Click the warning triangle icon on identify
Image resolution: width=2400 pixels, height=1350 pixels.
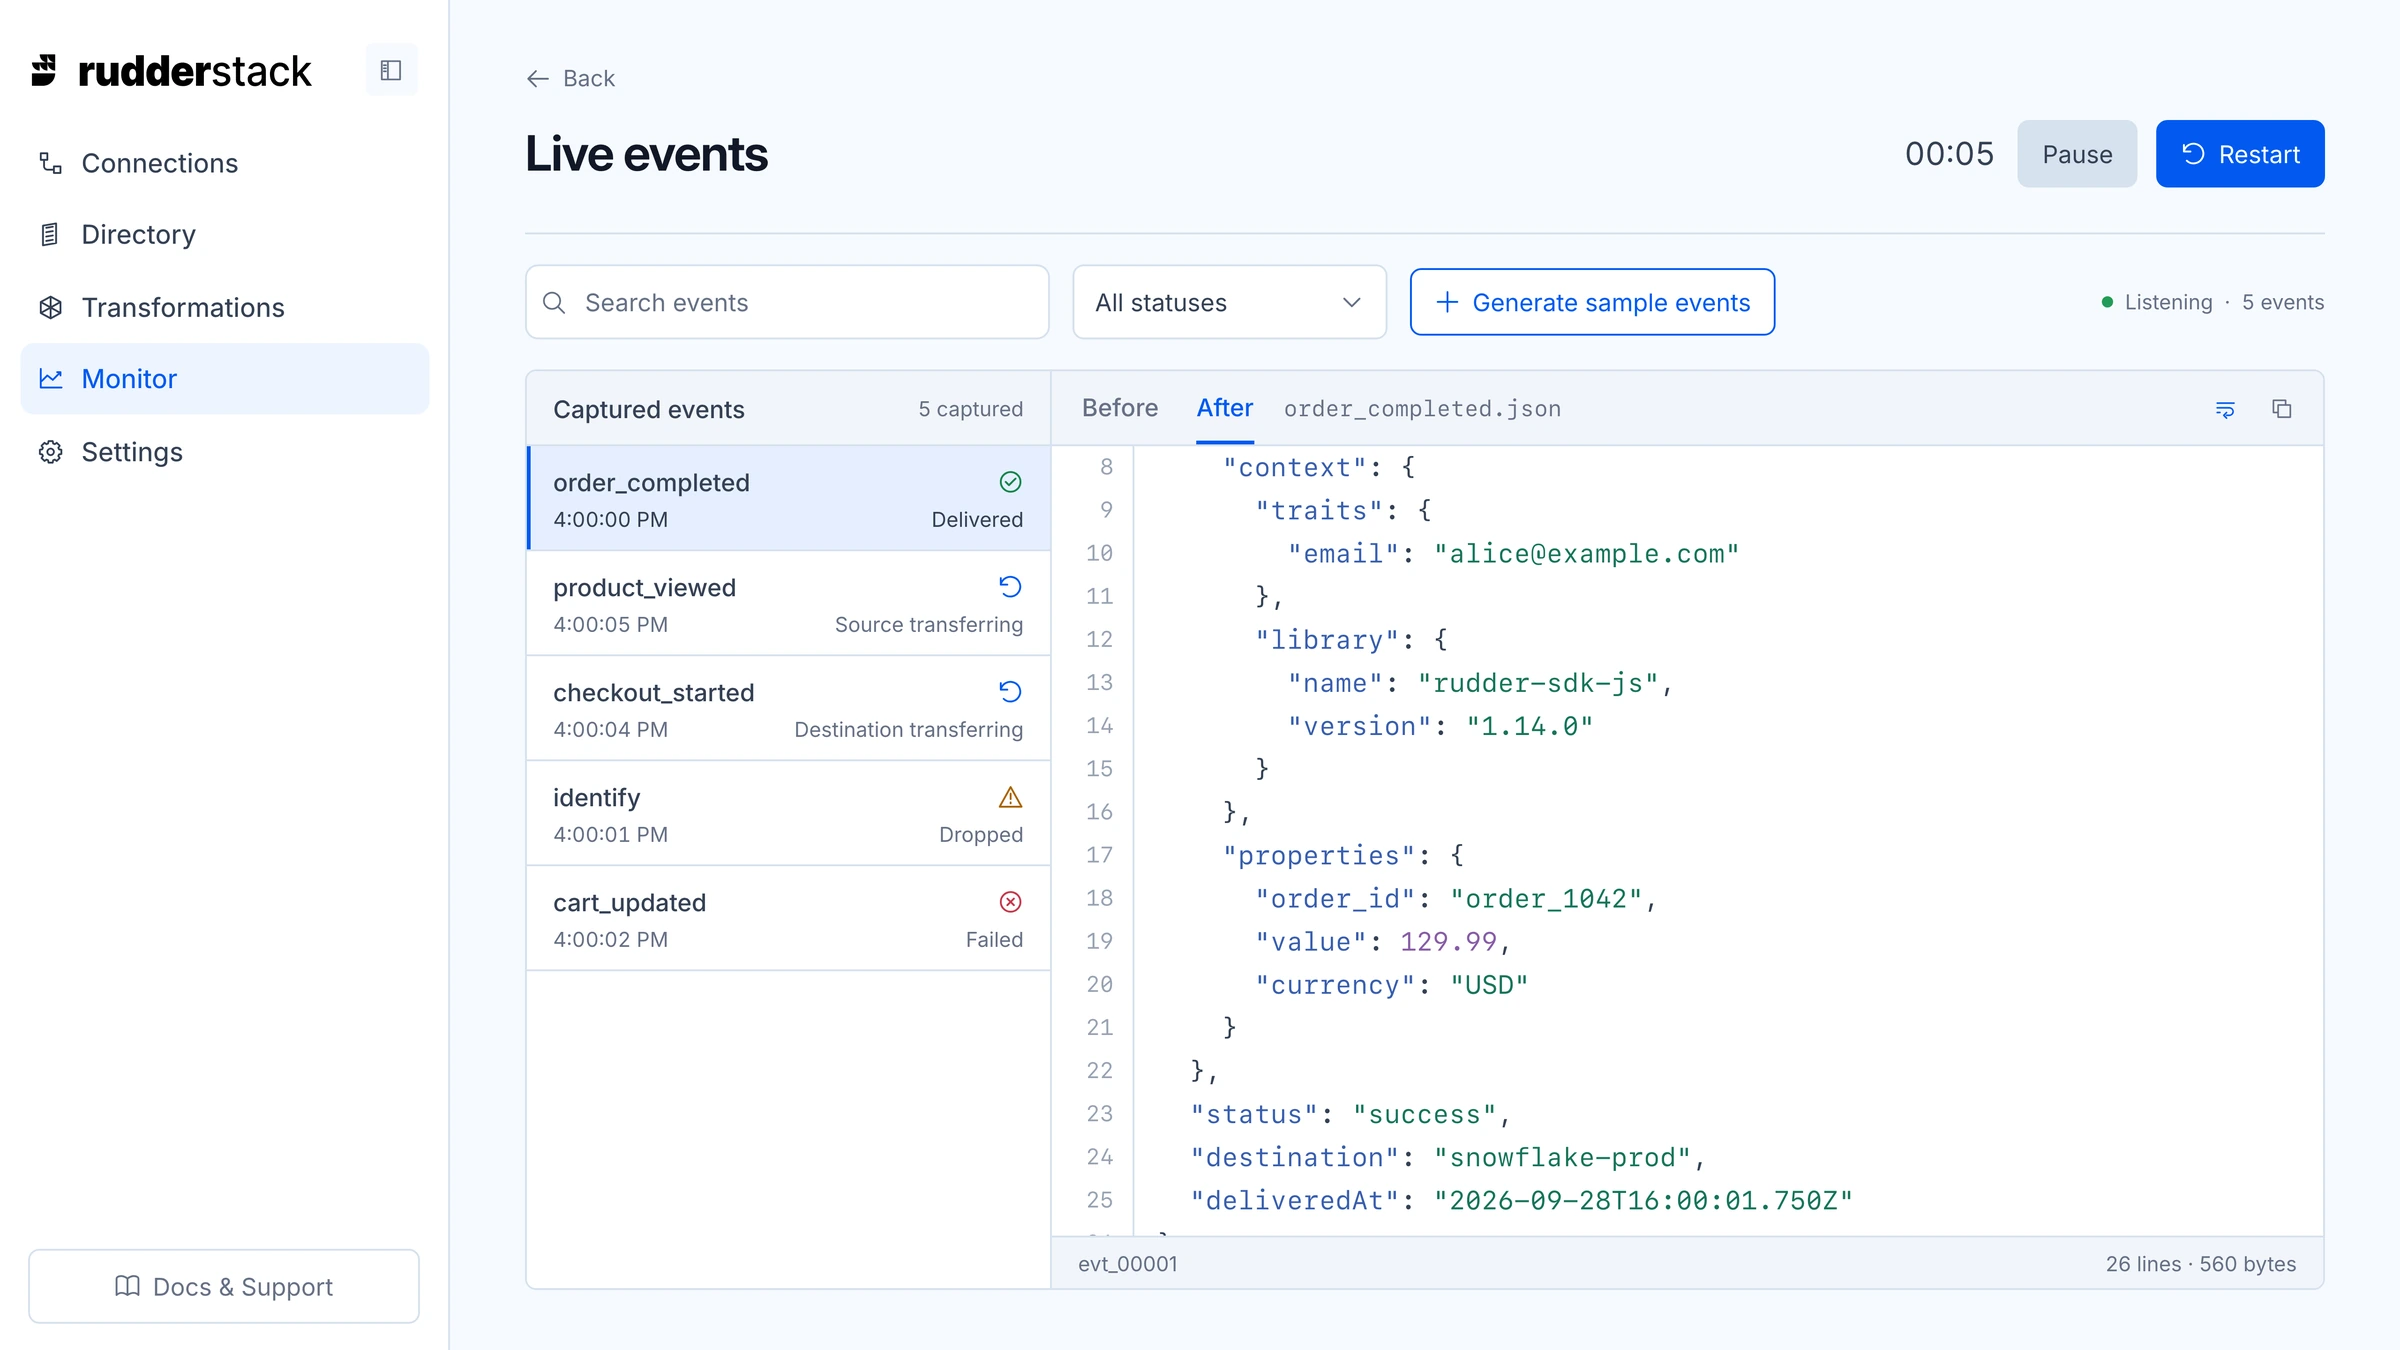click(x=1011, y=797)
